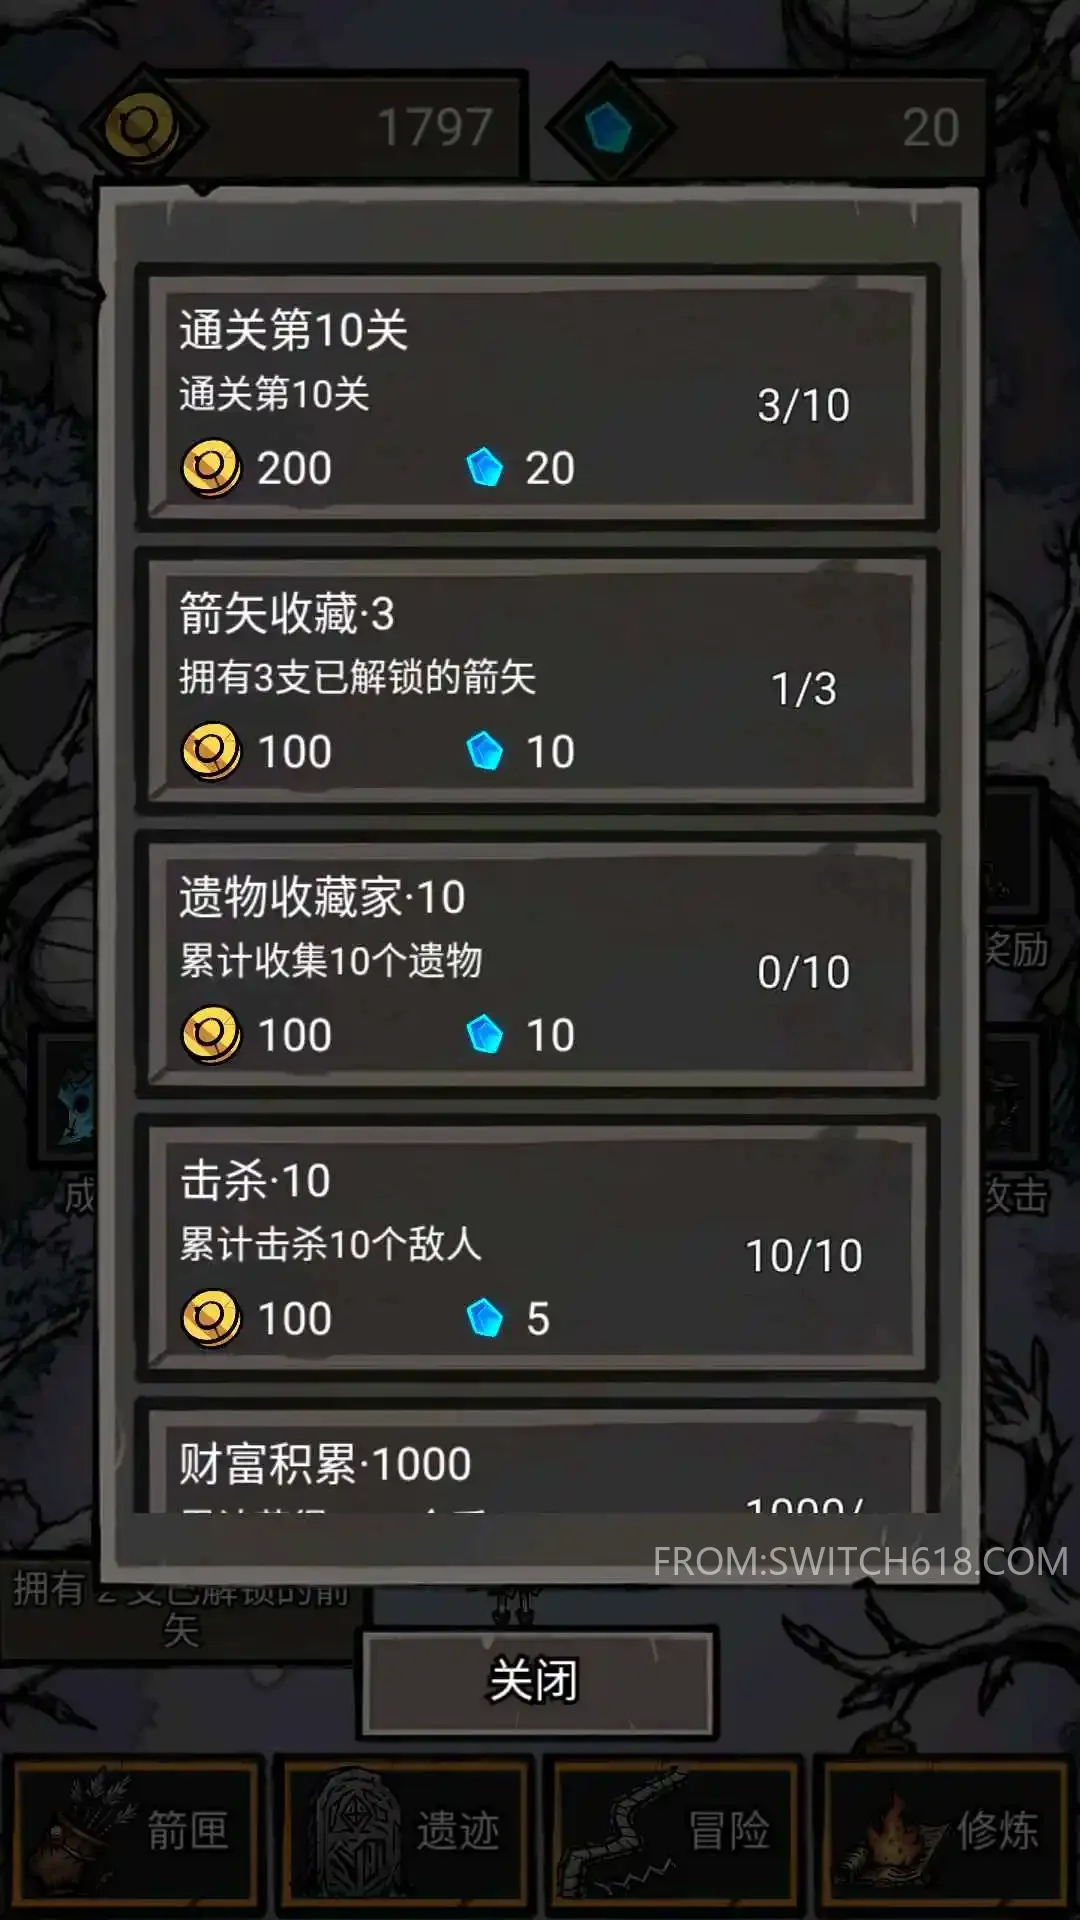Click the gem icon in 遗物收藏家·10 row
The width and height of the screenshot is (1080, 1920).
click(485, 1034)
